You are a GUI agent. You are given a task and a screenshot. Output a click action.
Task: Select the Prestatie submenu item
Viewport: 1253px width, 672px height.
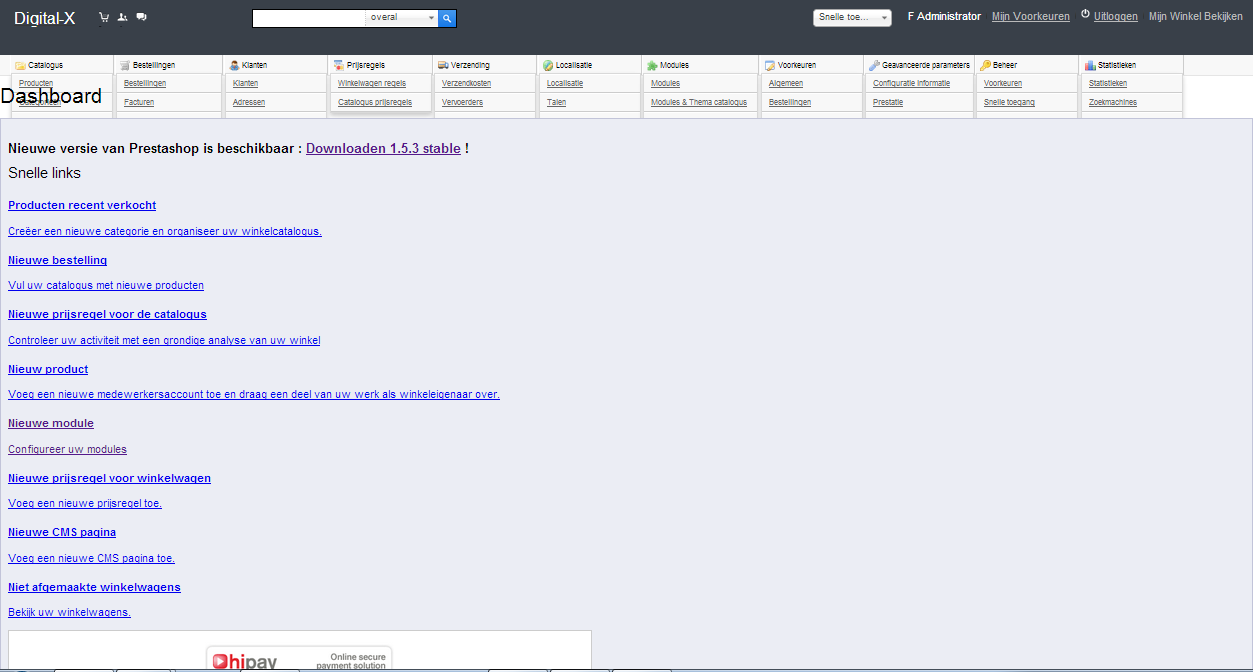coord(888,102)
